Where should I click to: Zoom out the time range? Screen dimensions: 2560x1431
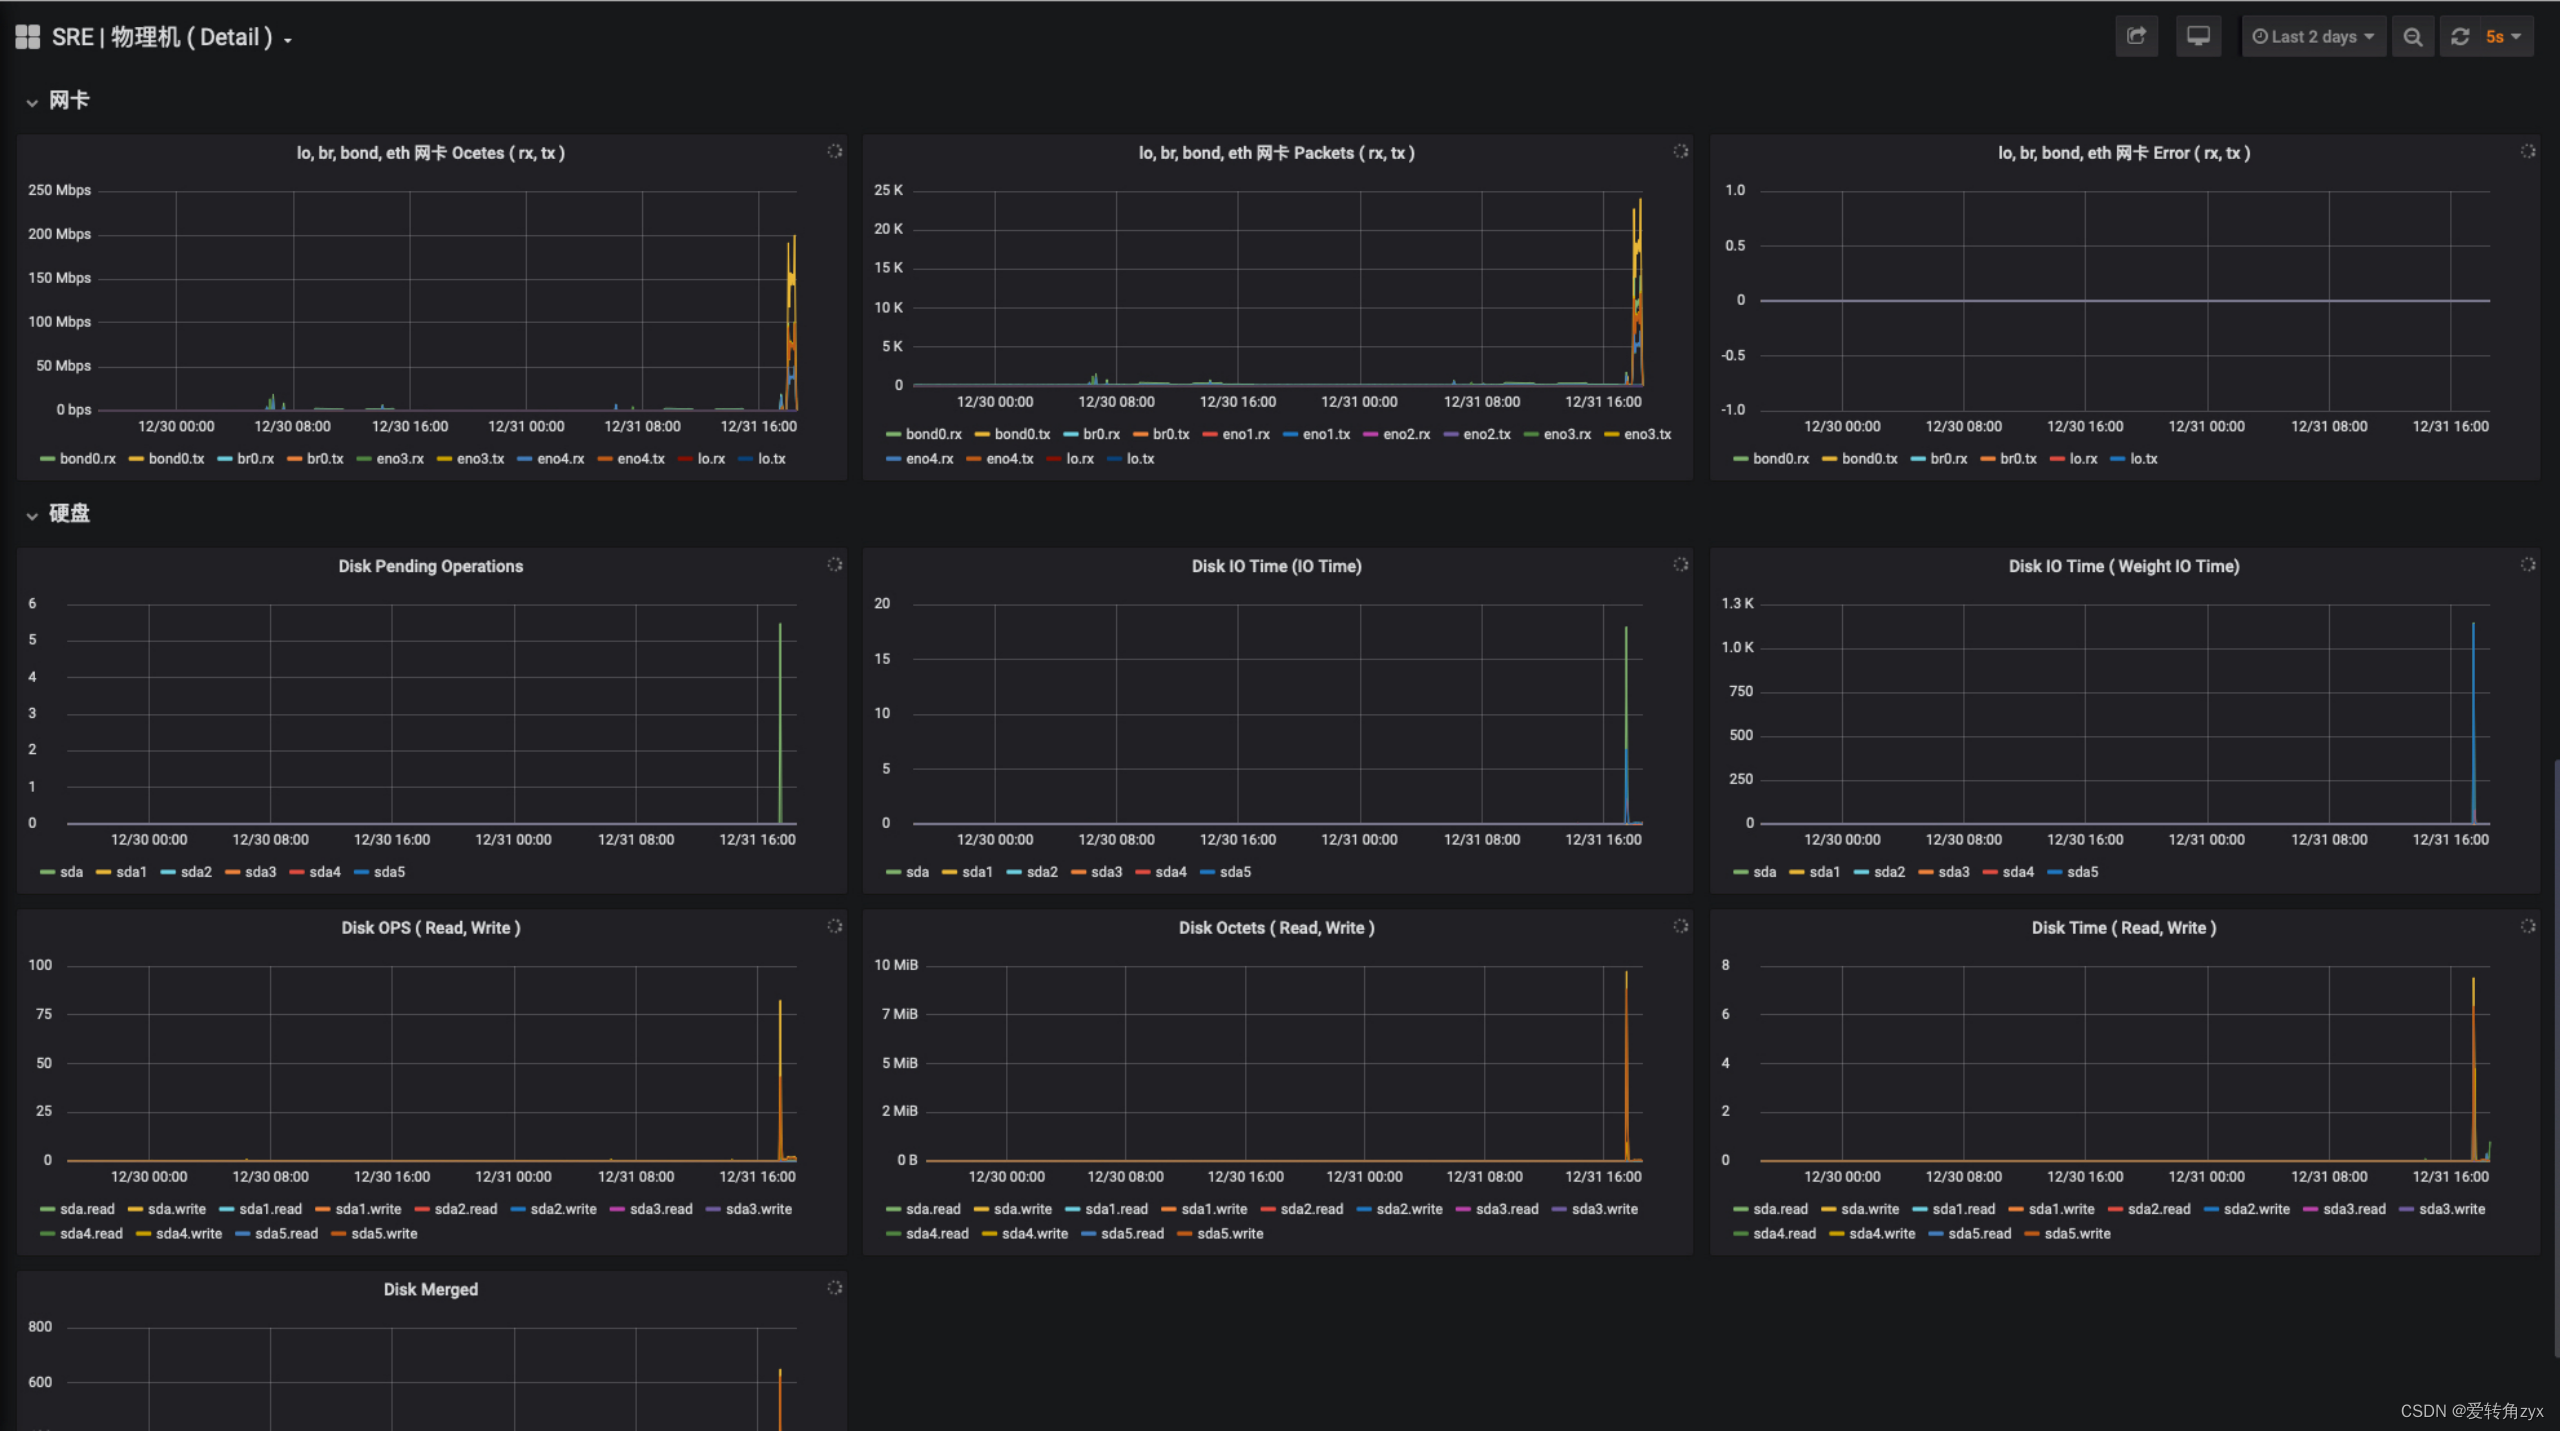tap(2412, 37)
